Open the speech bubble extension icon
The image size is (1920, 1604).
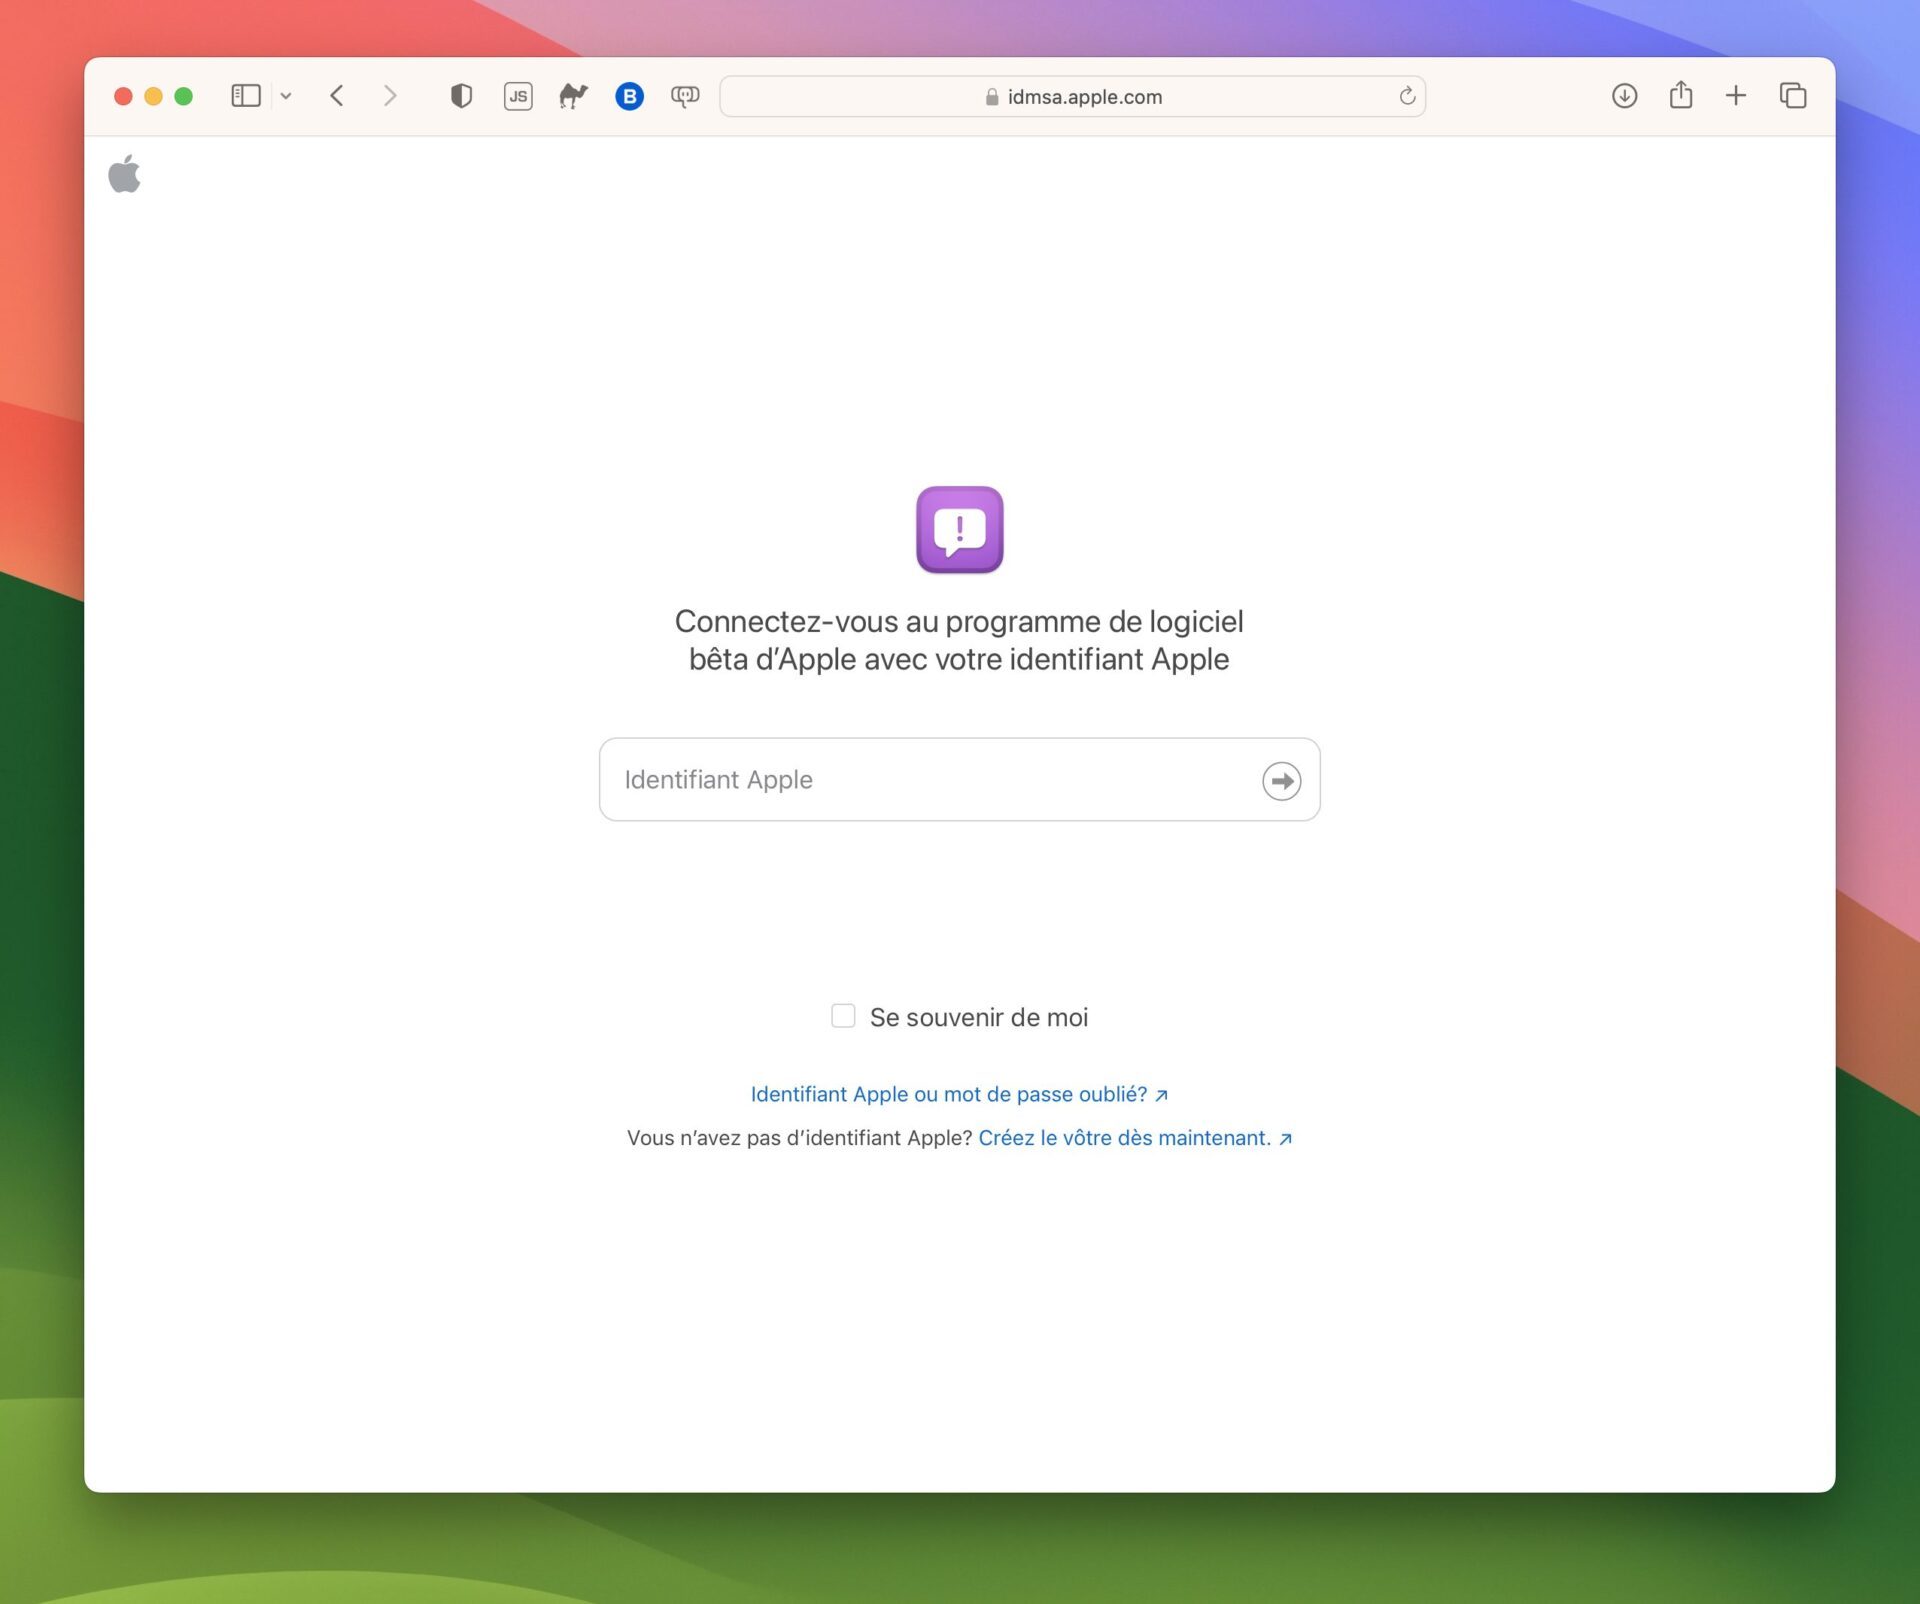685,96
